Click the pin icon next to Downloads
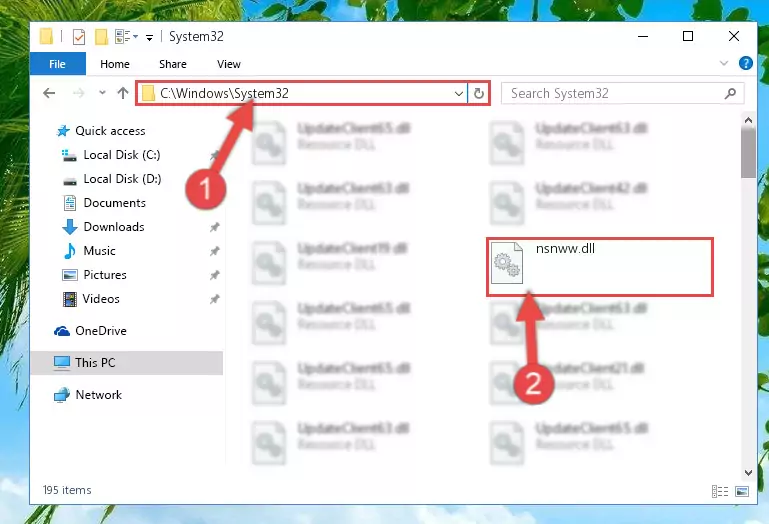Viewport: 769px width, 524px height. pyautogui.click(x=214, y=227)
